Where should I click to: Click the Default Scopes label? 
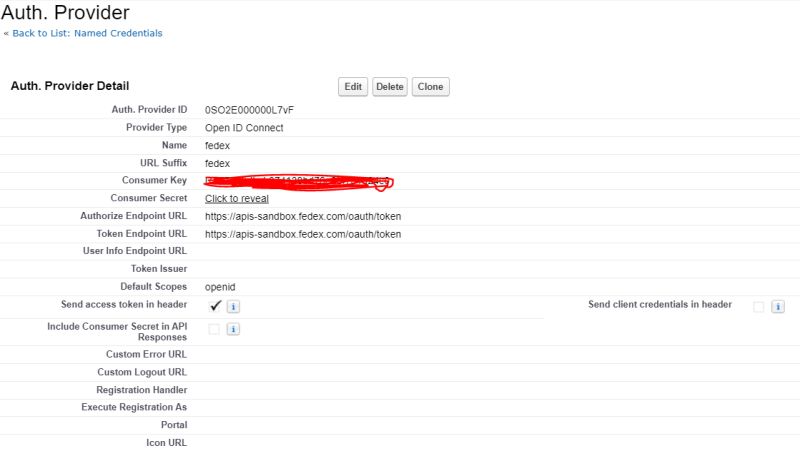(x=154, y=287)
